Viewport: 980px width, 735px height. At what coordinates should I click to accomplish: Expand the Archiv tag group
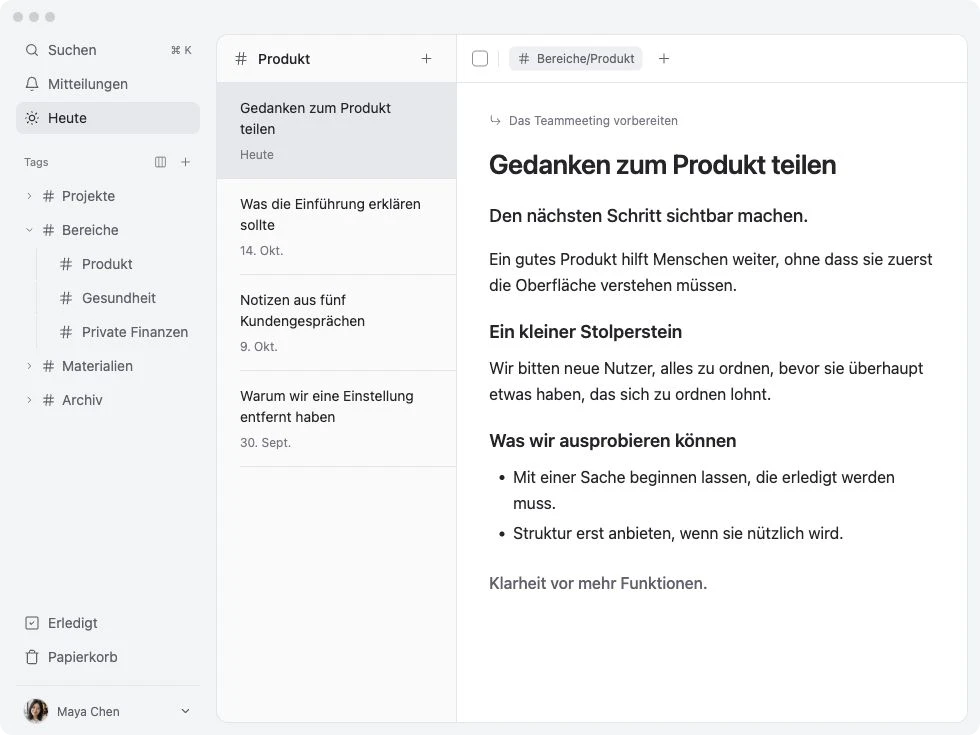(x=29, y=400)
